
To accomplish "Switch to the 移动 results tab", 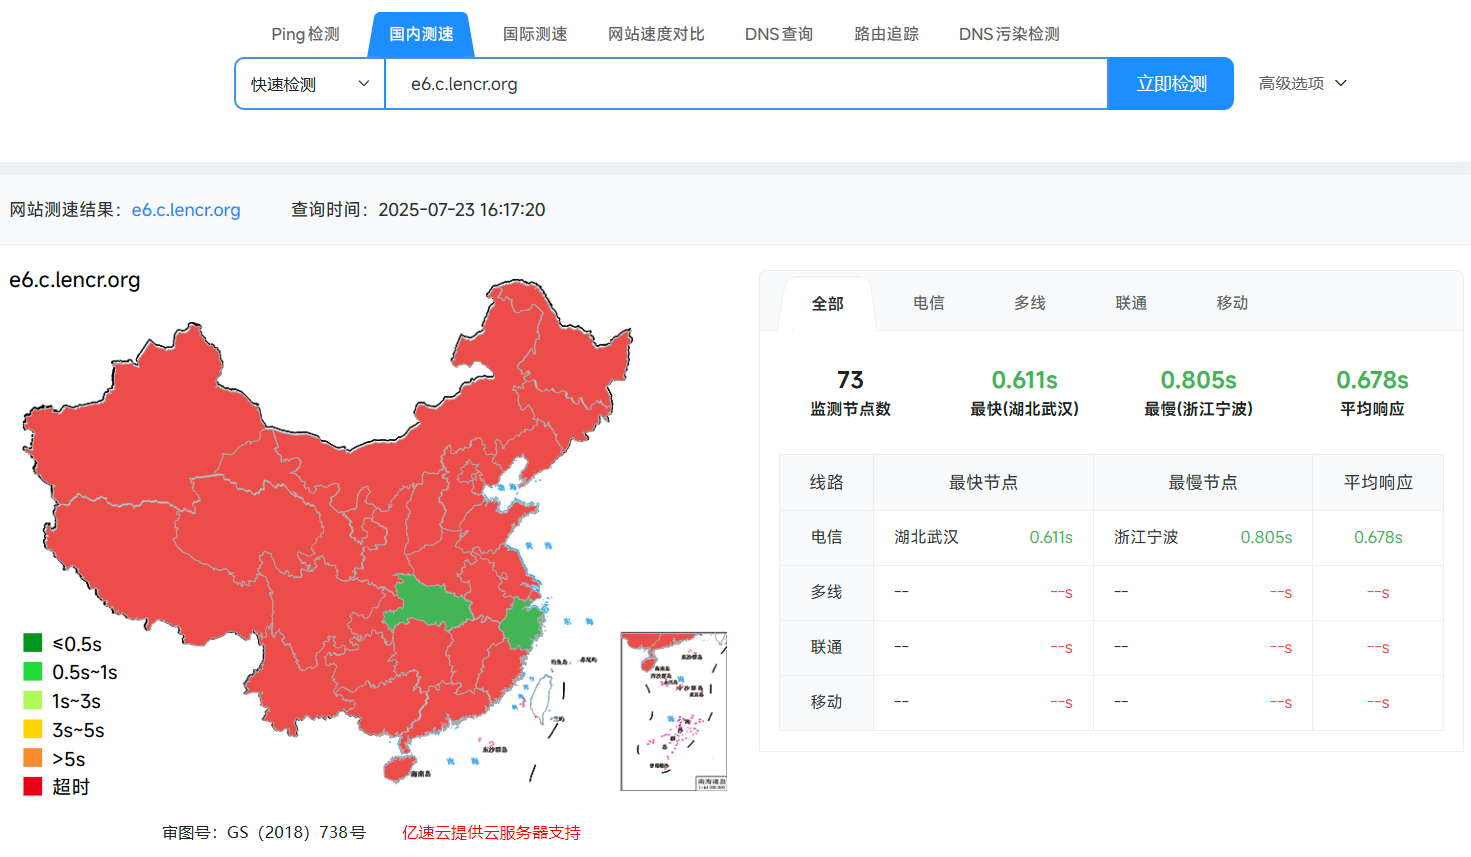I will [1232, 302].
